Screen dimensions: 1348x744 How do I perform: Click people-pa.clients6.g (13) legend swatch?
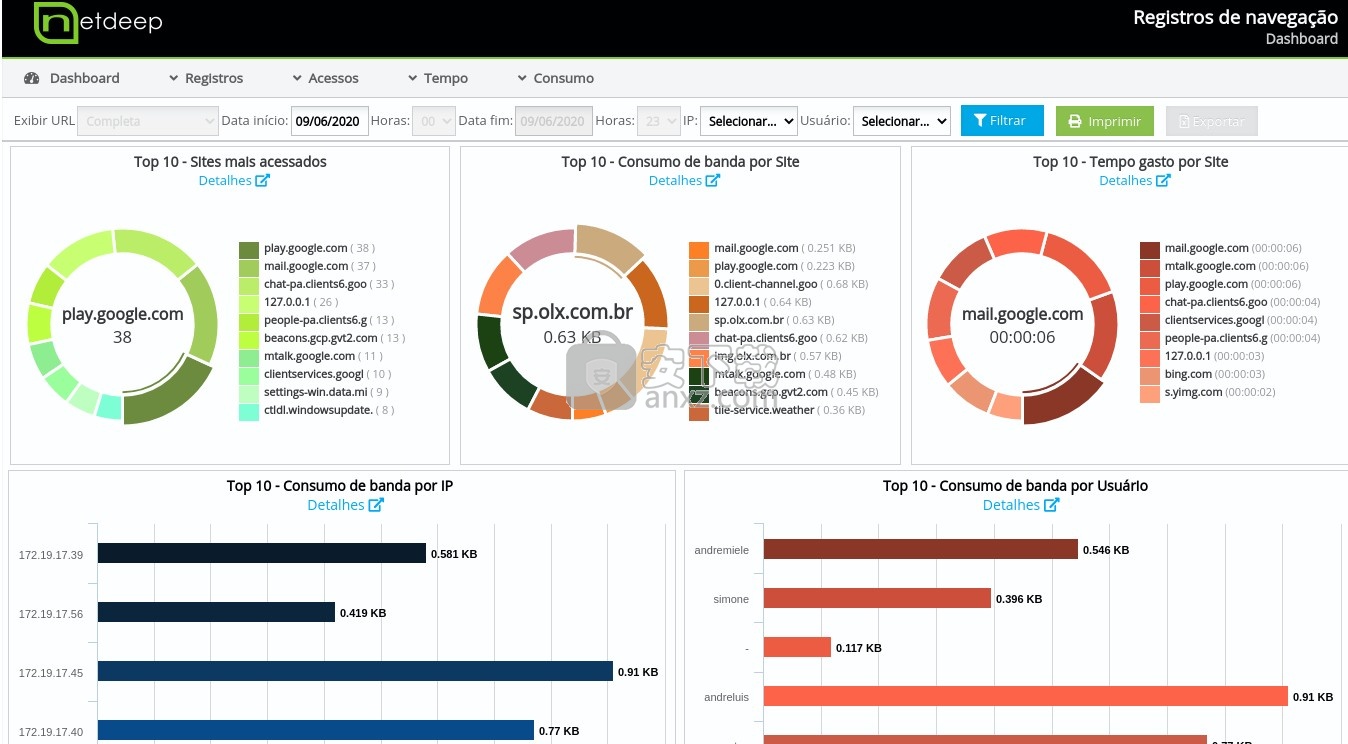(249, 321)
